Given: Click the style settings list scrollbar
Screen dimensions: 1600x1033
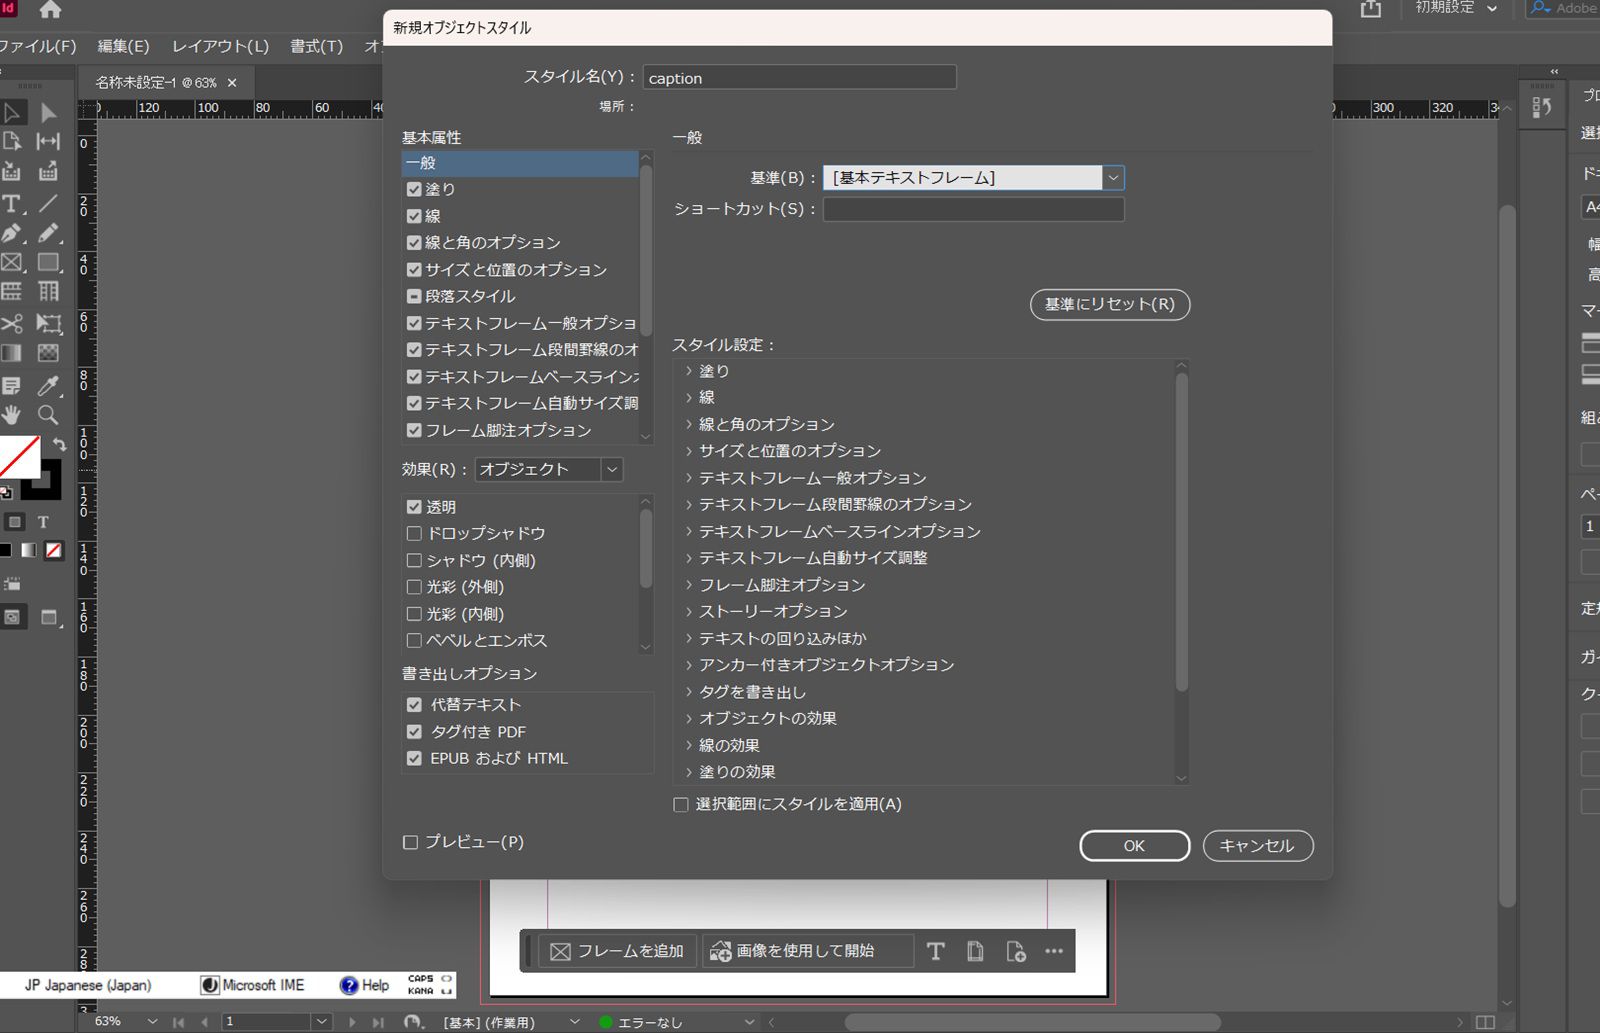Looking at the screenshot, I should (x=1181, y=533).
